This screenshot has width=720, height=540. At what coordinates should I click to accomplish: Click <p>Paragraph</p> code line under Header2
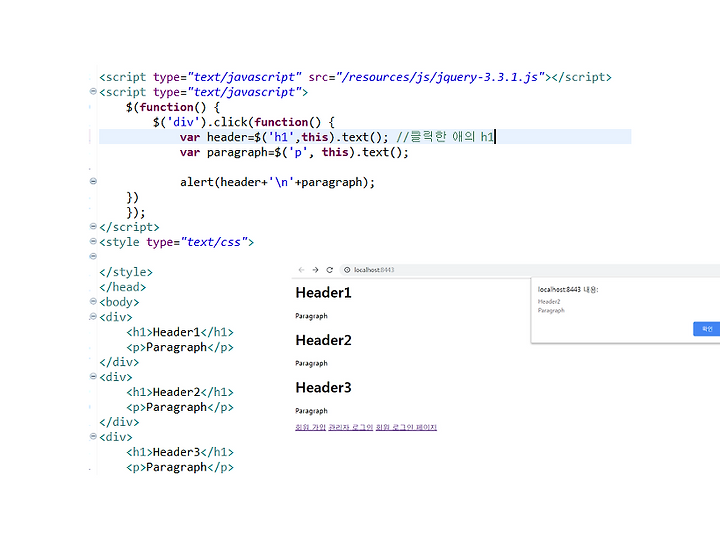[180, 408]
